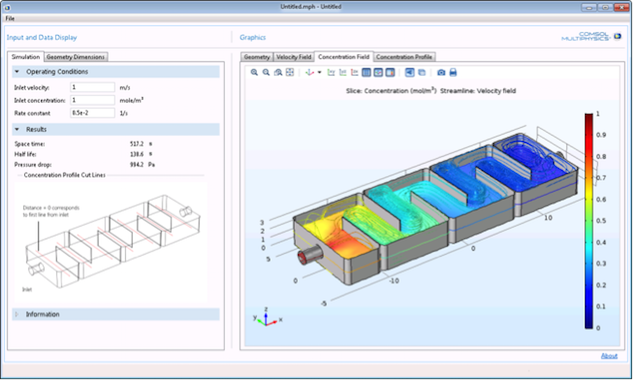Open the default view dropdown arrow
Screen dimensions: 633x380
click(x=319, y=73)
